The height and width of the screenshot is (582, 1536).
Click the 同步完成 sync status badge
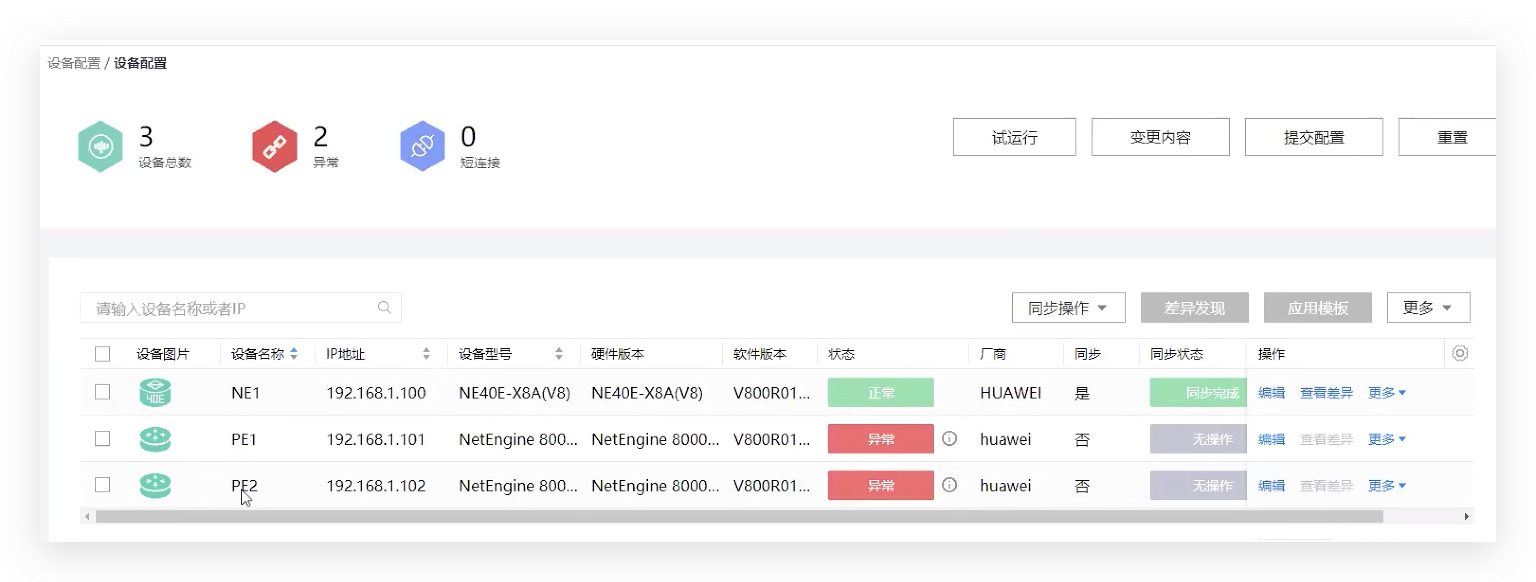(1198, 393)
